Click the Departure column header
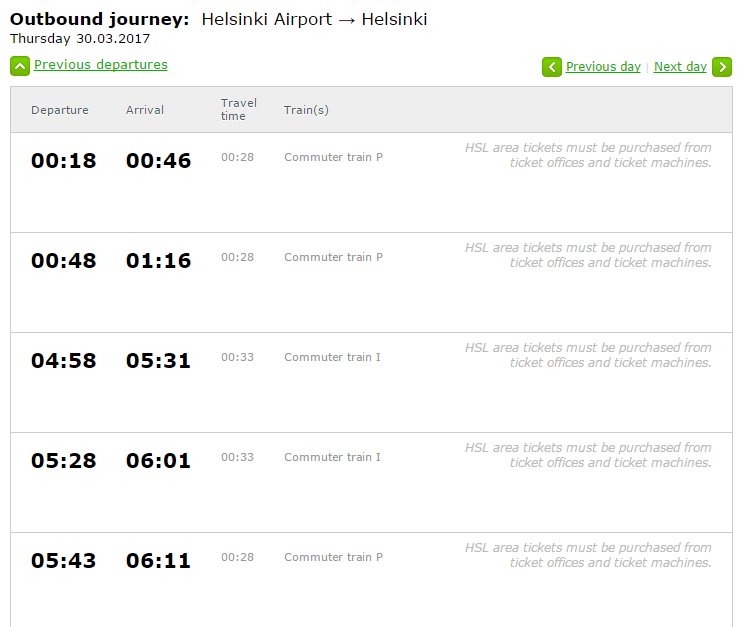 60,110
